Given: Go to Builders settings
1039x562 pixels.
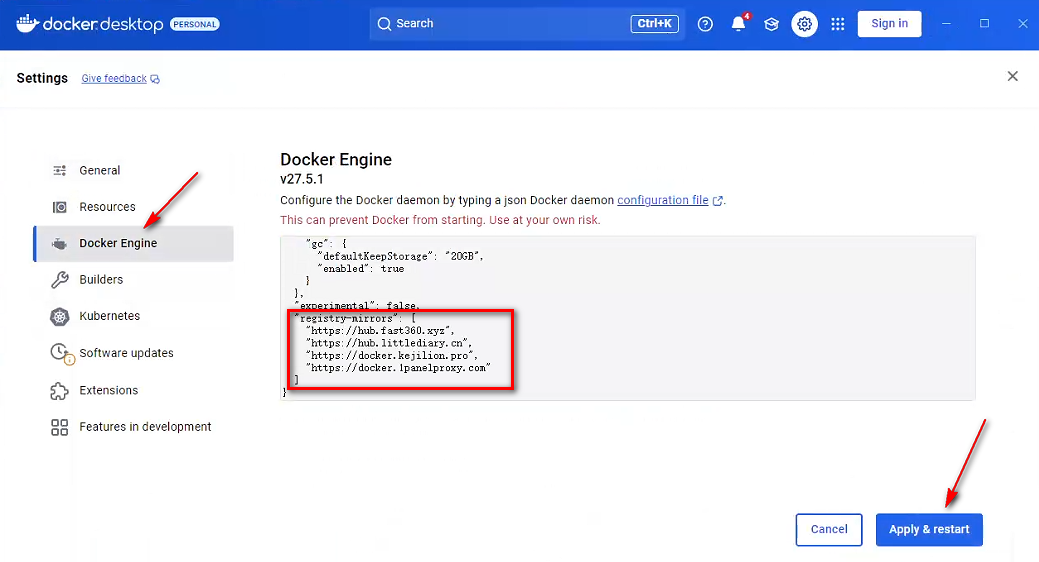Looking at the screenshot, I should [x=133, y=280].
